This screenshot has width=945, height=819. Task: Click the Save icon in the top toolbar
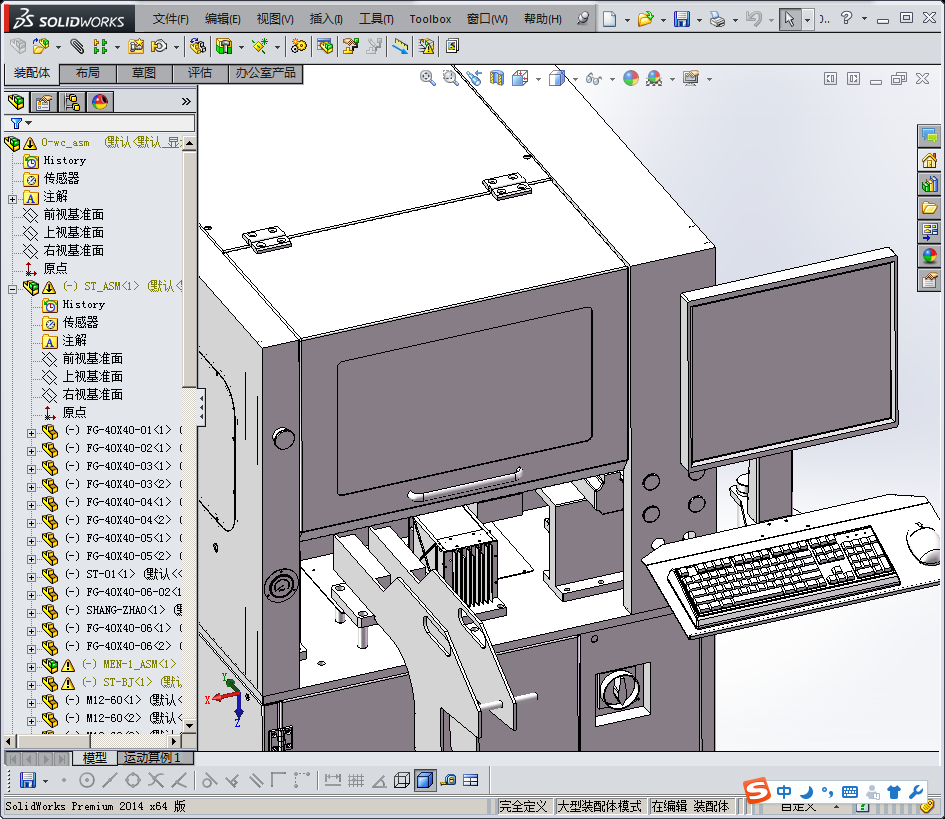click(681, 19)
